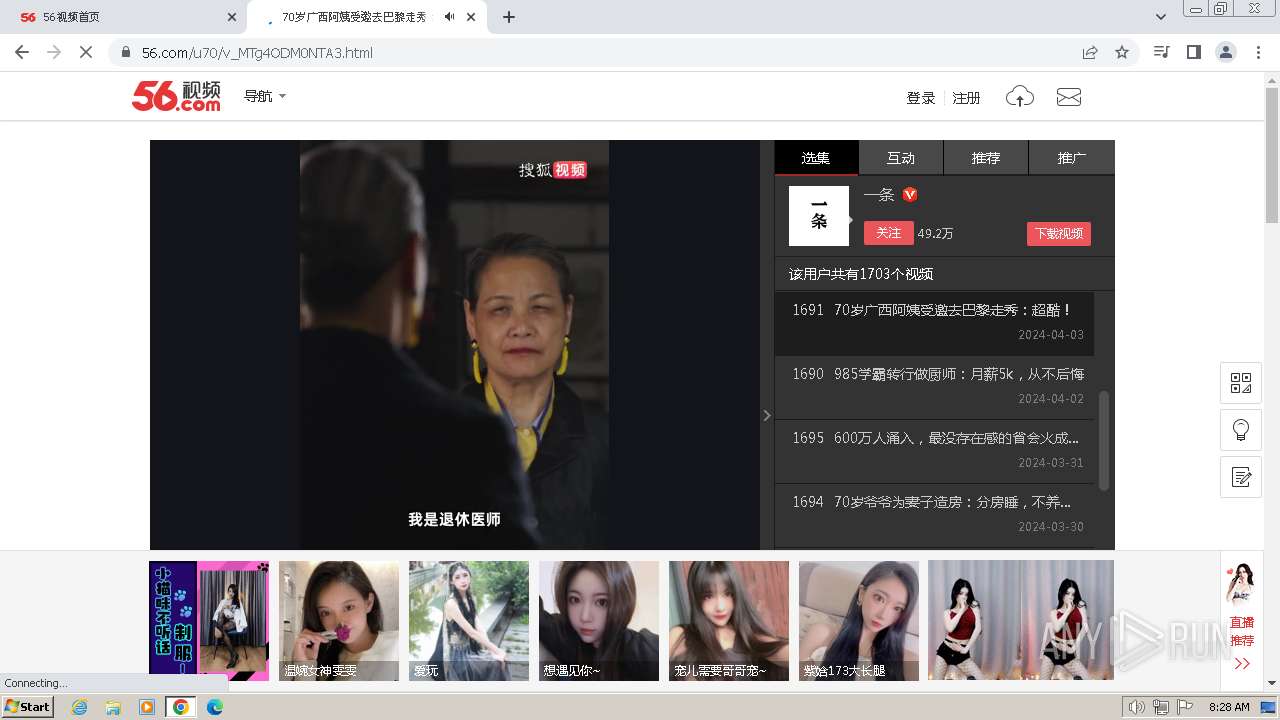
Task: Click the 注册 register link
Action: pos(966,98)
